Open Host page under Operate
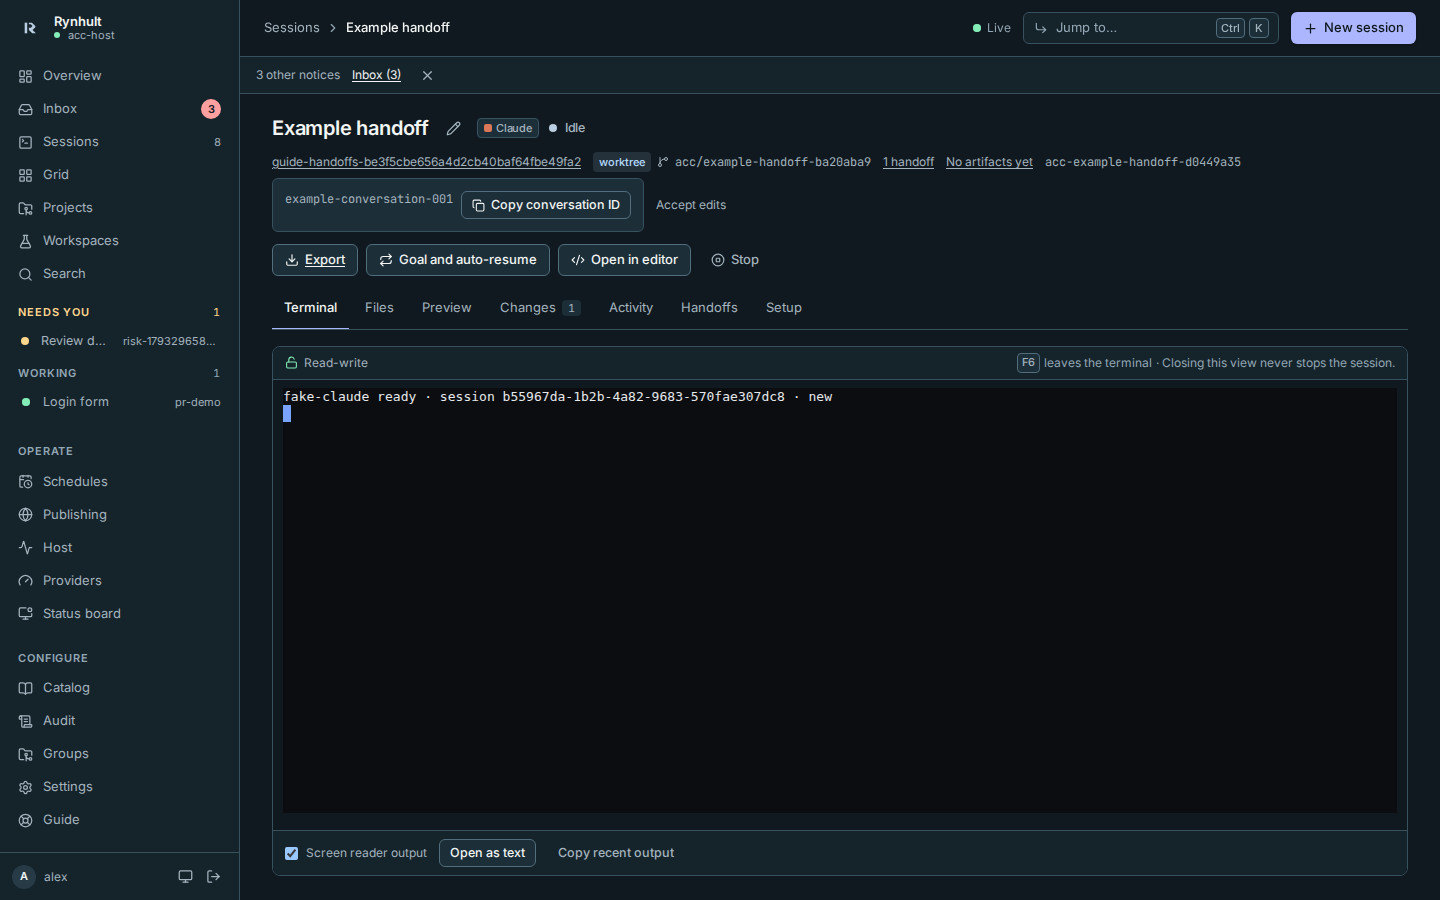 [x=119, y=548]
